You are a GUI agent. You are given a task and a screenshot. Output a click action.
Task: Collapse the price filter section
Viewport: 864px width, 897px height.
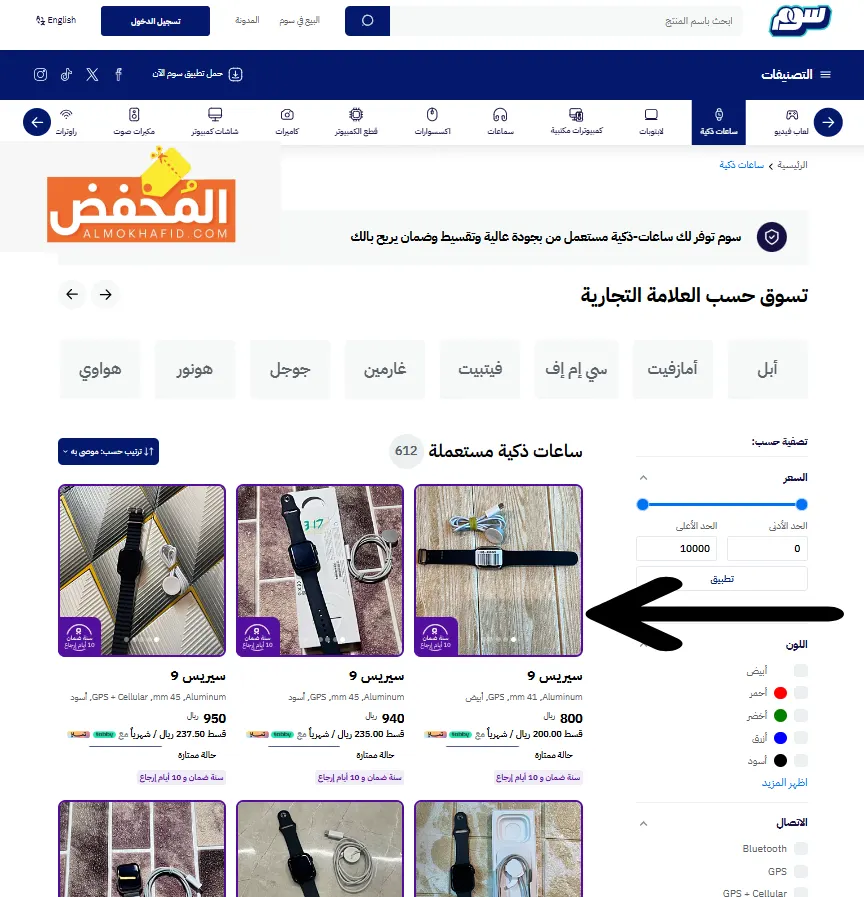(644, 478)
